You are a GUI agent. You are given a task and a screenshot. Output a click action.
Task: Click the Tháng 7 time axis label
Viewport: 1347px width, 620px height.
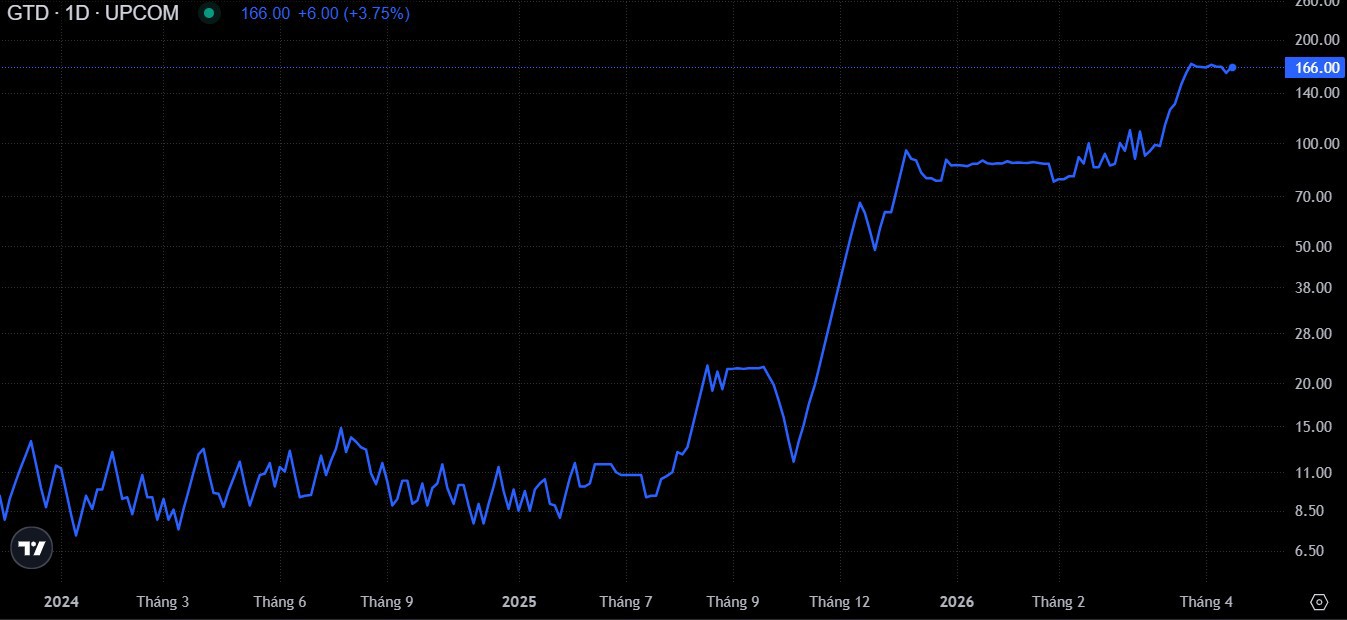(626, 602)
